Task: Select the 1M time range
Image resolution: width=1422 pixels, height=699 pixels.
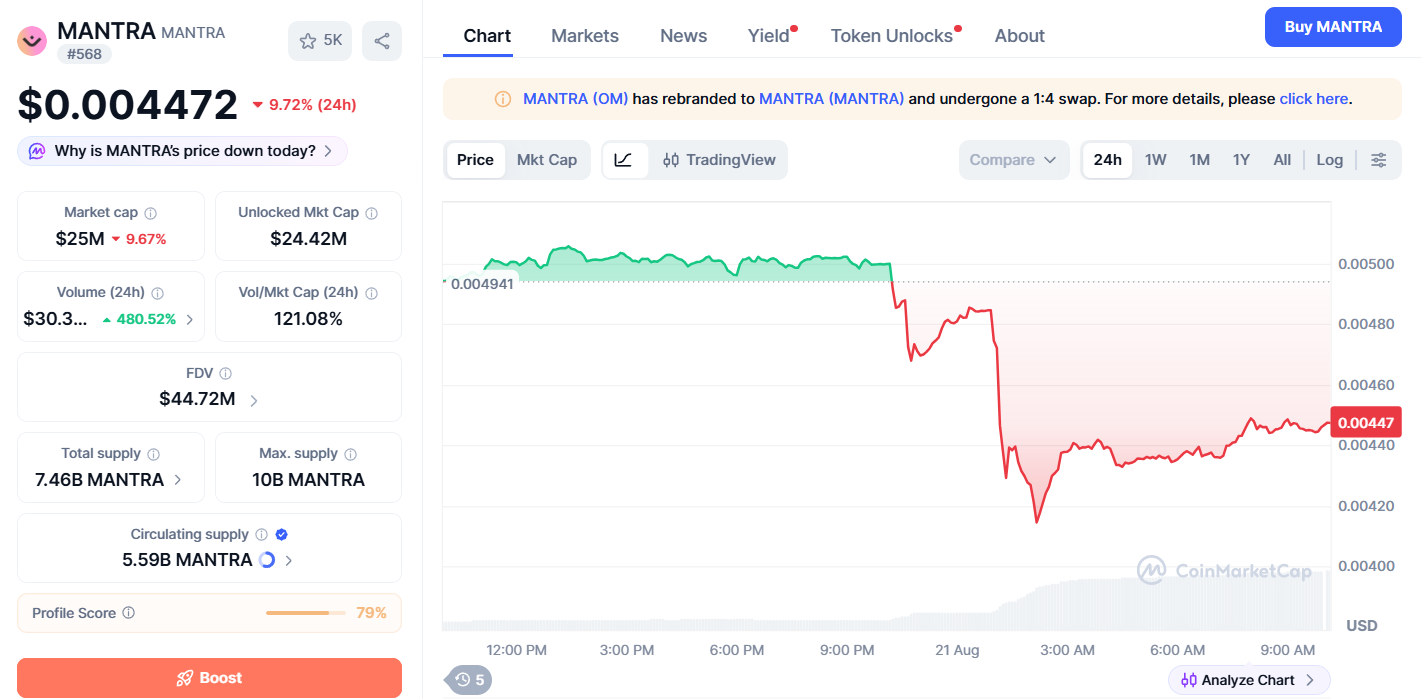Action: [1200, 160]
